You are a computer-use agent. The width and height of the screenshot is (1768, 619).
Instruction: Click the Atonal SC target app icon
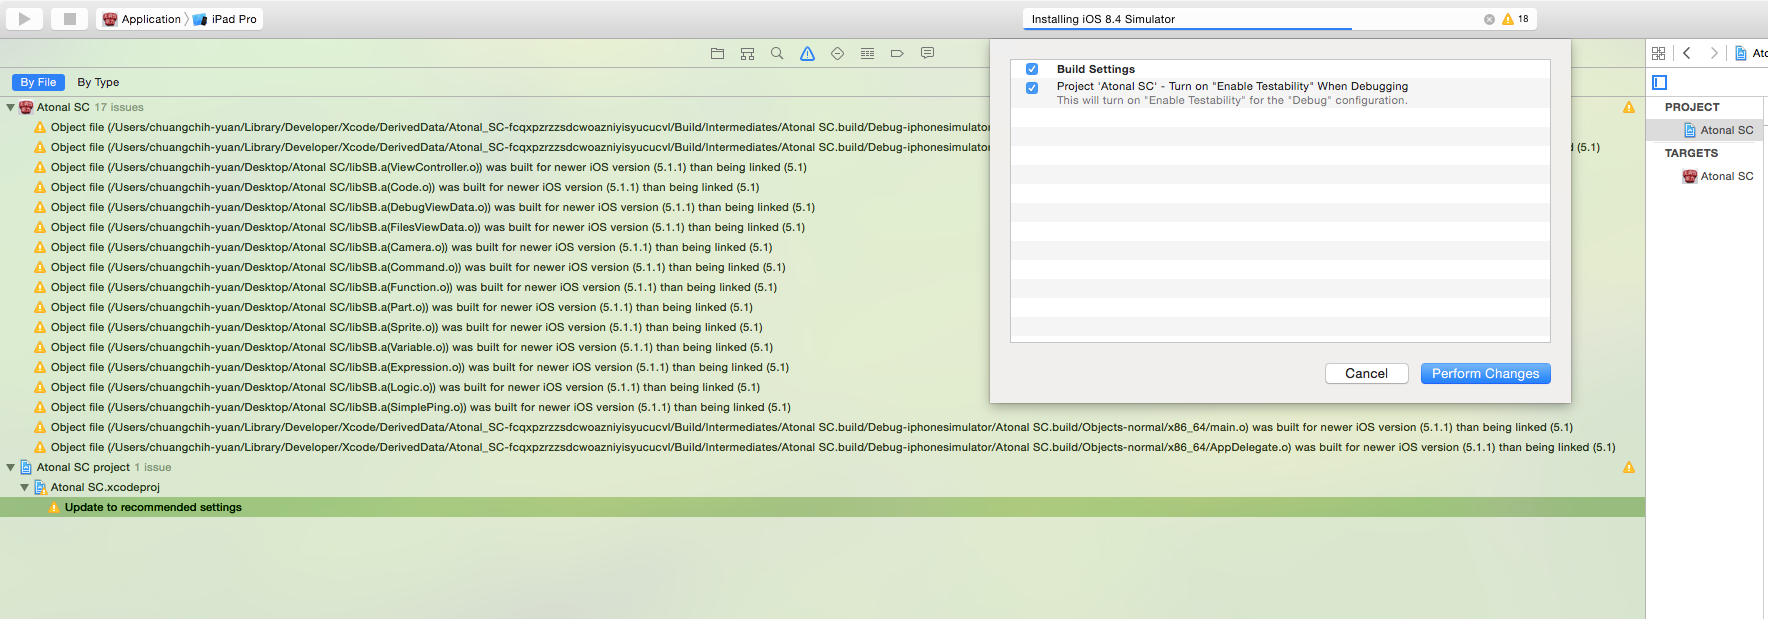pyautogui.click(x=1690, y=176)
